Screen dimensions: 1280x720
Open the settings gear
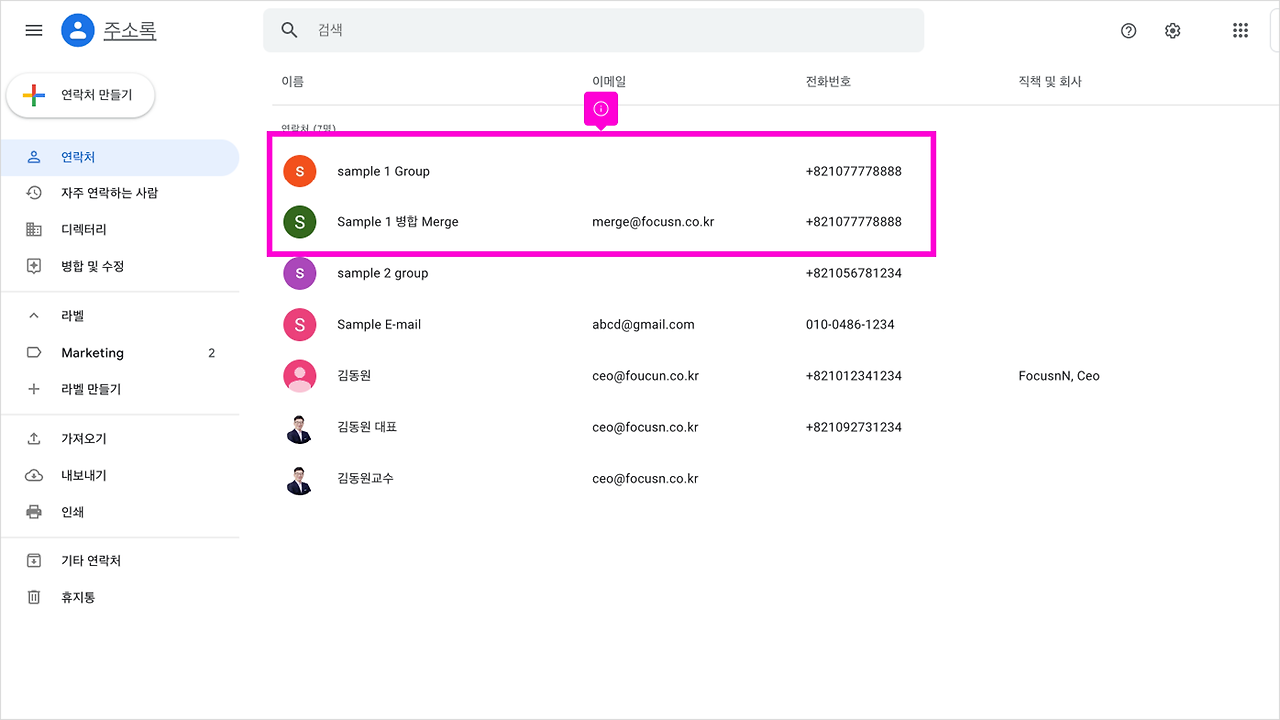click(1172, 31)
